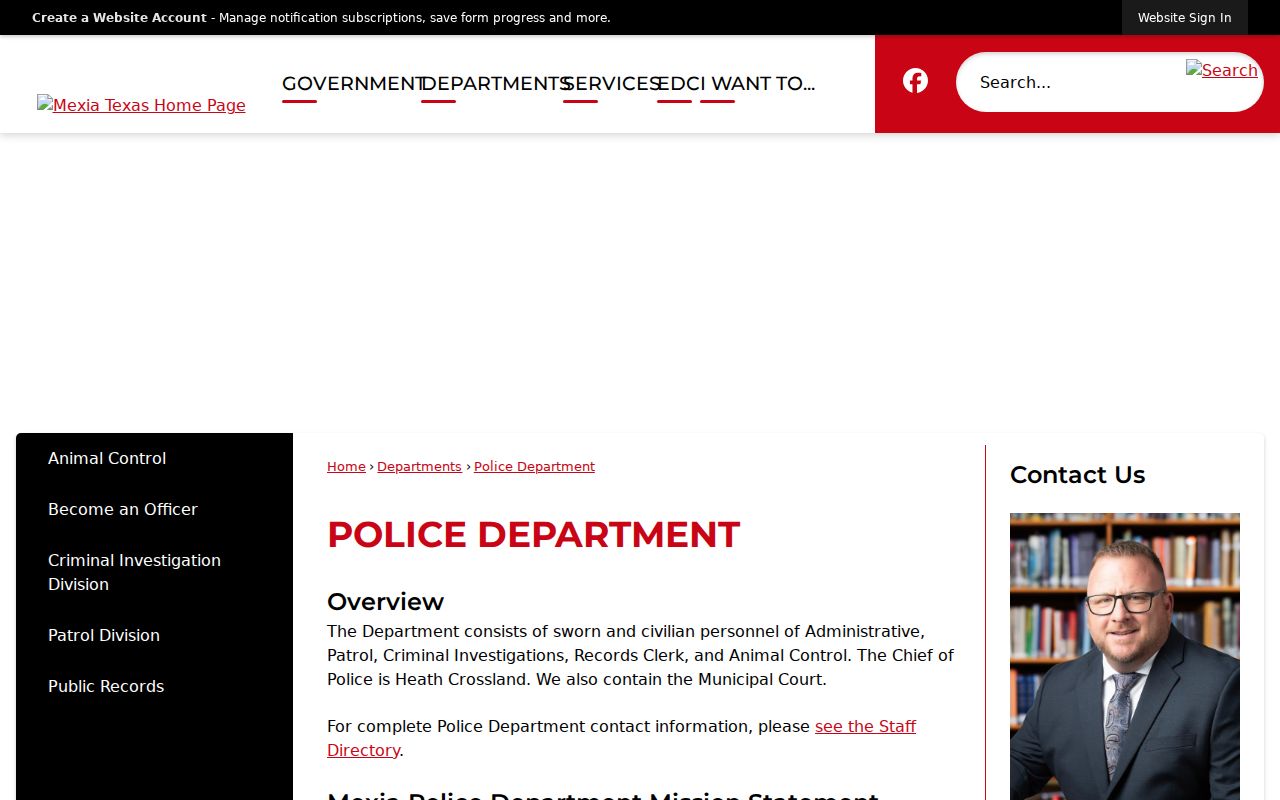The image size is (1280, 800).
Task: Open Animal Control in the sidebar
Action: click(x=107, y=458)
